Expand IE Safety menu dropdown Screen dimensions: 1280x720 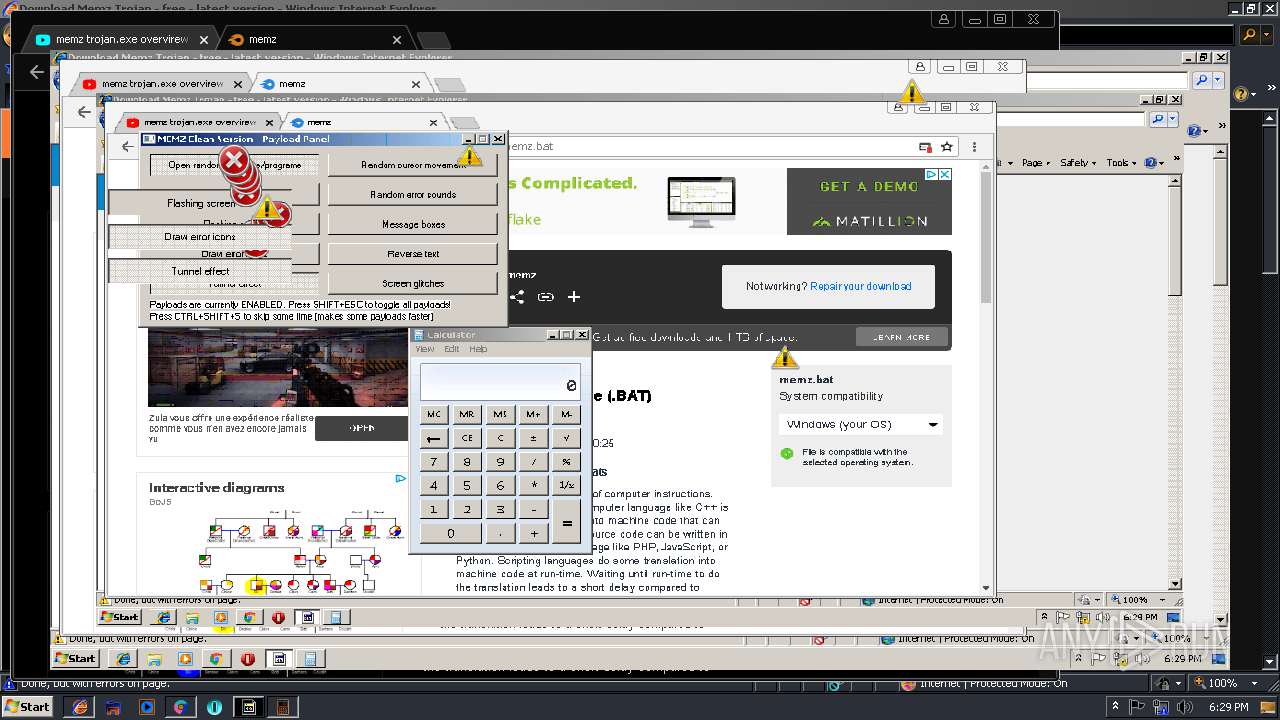click(x=1077, y=163)
